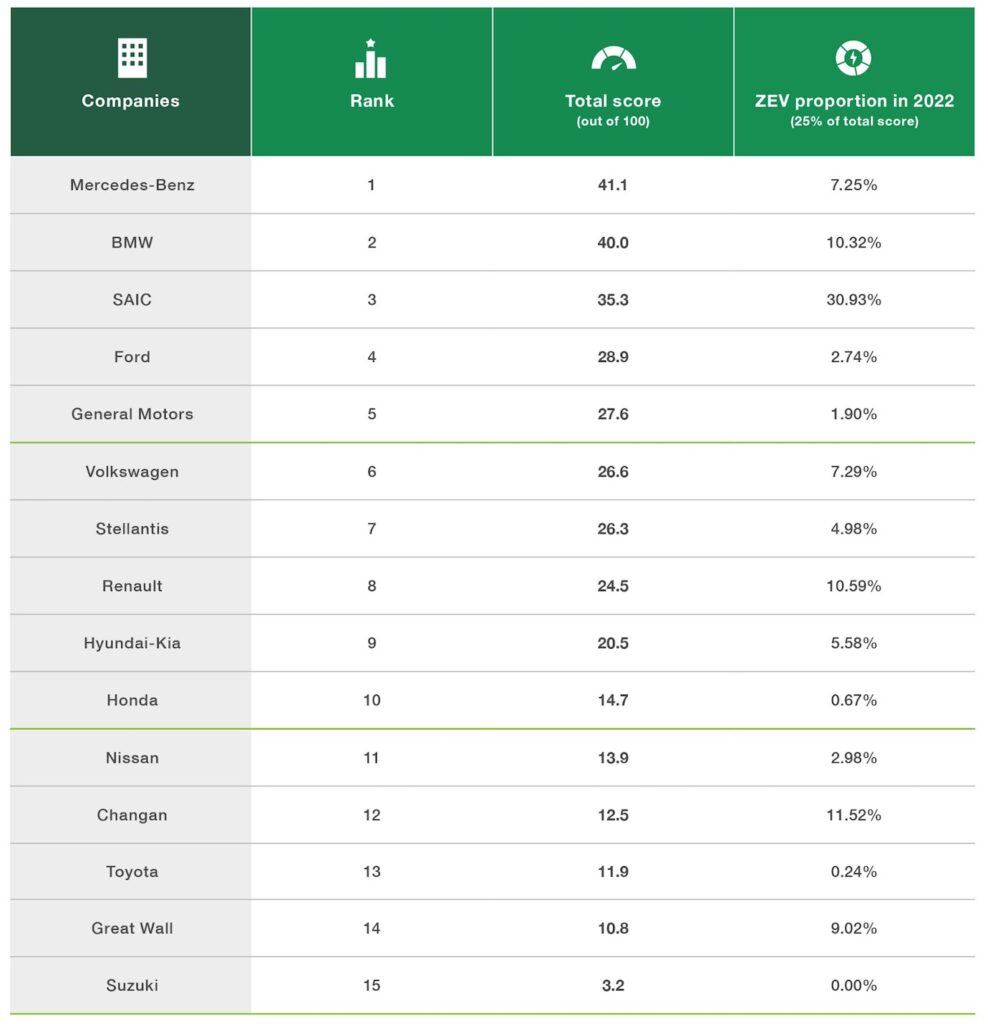
Task: Click Renault's total score 24.5
Action: 613,586
